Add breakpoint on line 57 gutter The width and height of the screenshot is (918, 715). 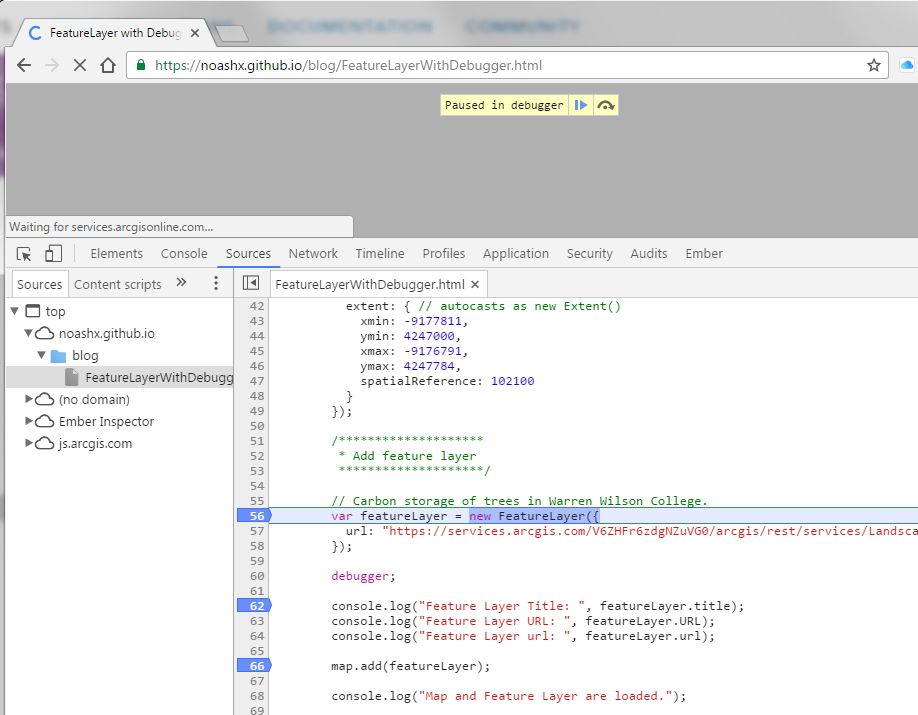click(x=256, y=531)
